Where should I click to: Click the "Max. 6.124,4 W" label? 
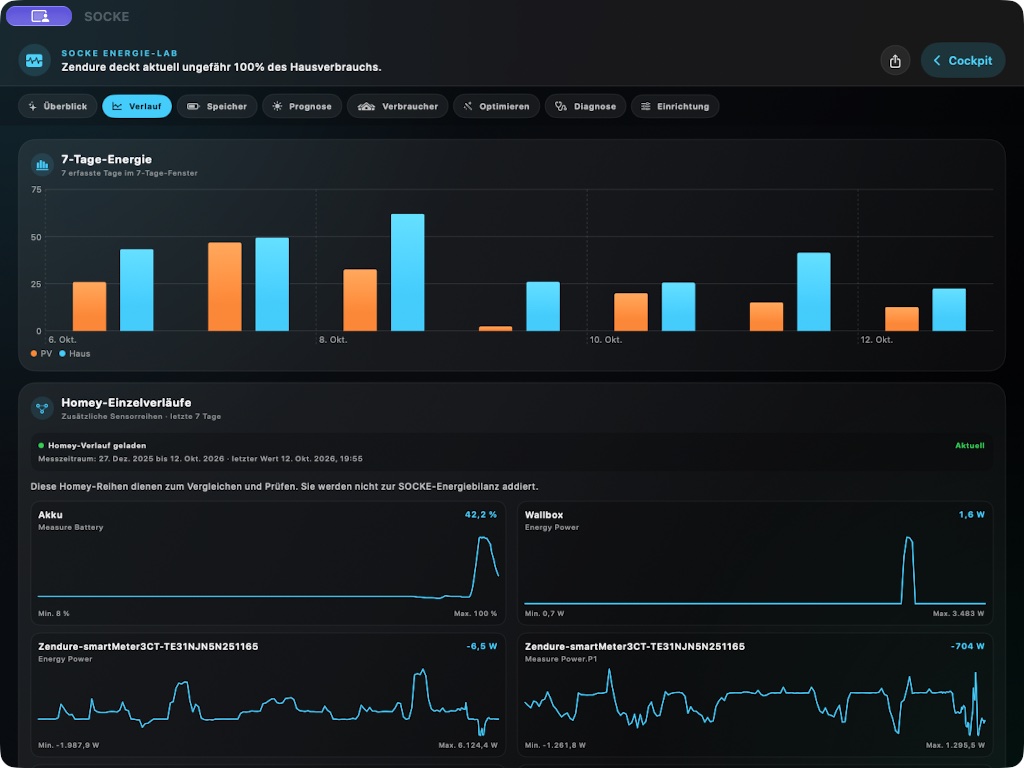click(x=468, y=745)
